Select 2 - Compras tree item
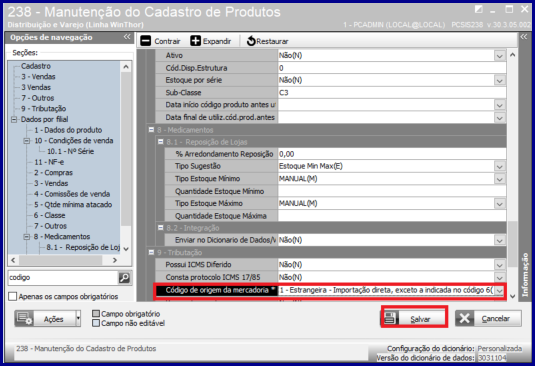 [x=53, y=173]
